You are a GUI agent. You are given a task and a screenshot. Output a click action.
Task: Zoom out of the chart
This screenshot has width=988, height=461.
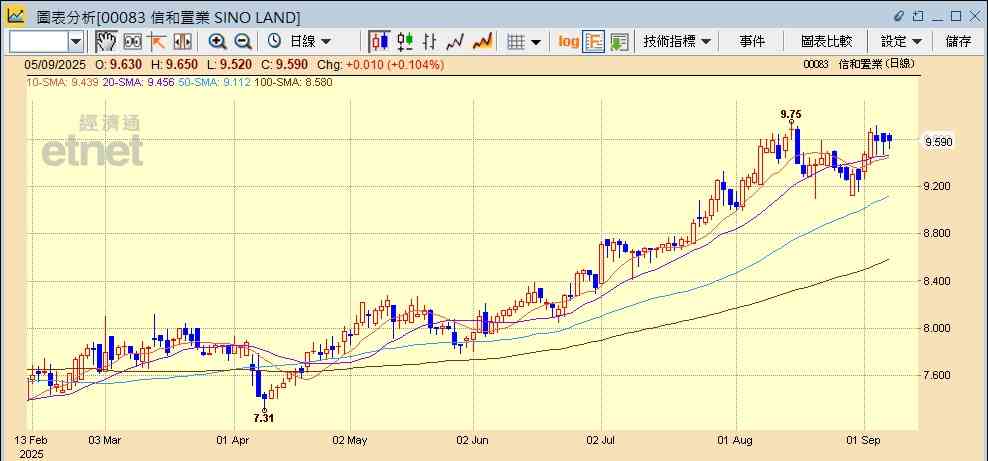click(x=243, y=42)
